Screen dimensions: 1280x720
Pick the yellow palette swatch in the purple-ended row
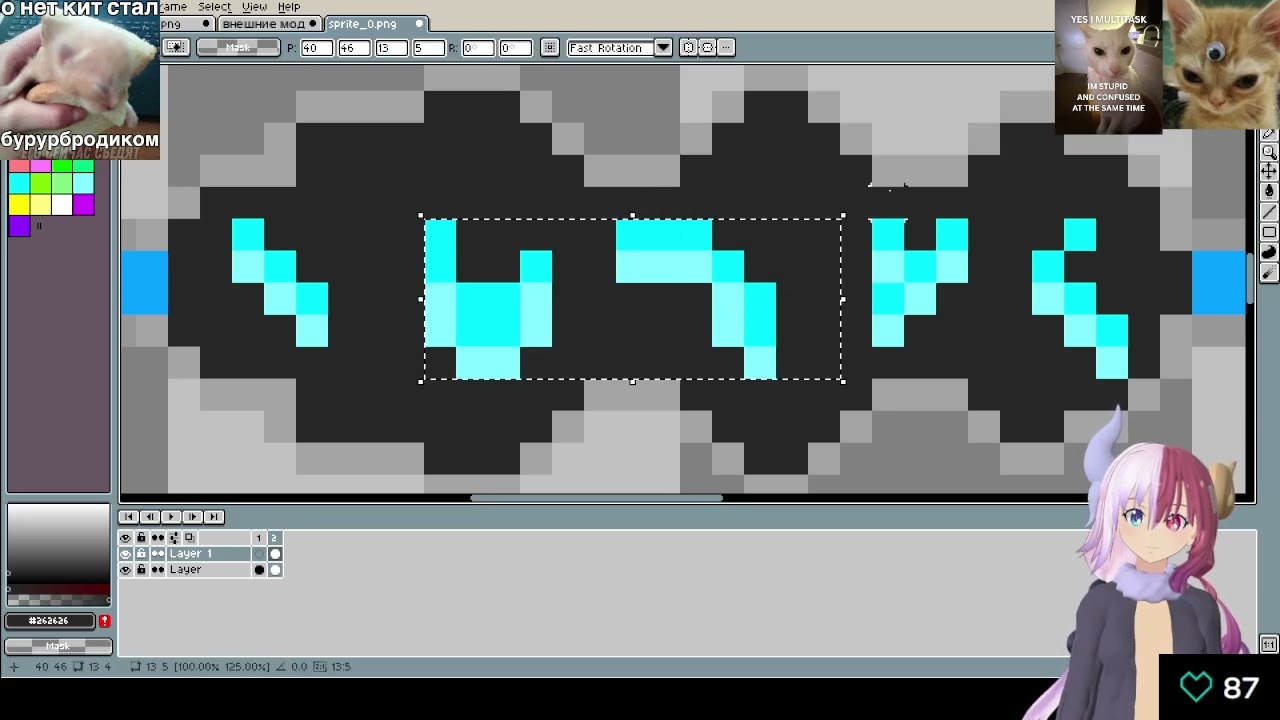pyautogui.click(x=19, y=205)
